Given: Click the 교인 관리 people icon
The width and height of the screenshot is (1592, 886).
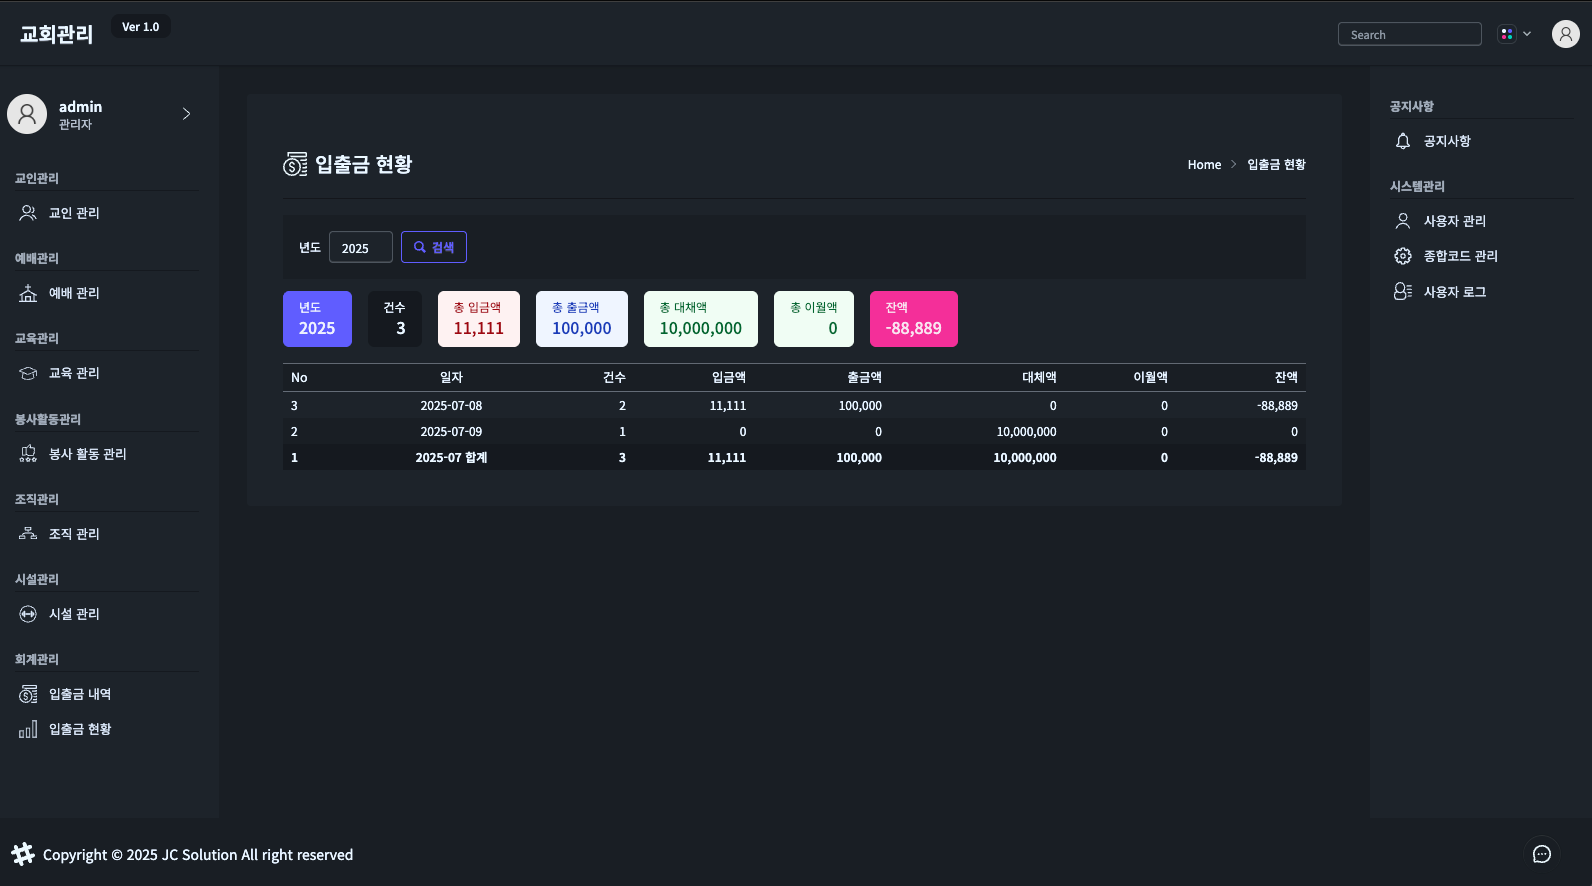Looking at the screenshot, I should [x=28, y=213].
